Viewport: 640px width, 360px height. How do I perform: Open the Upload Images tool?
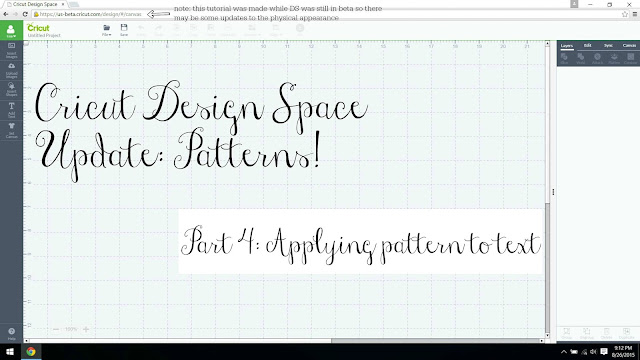point(11,70)
